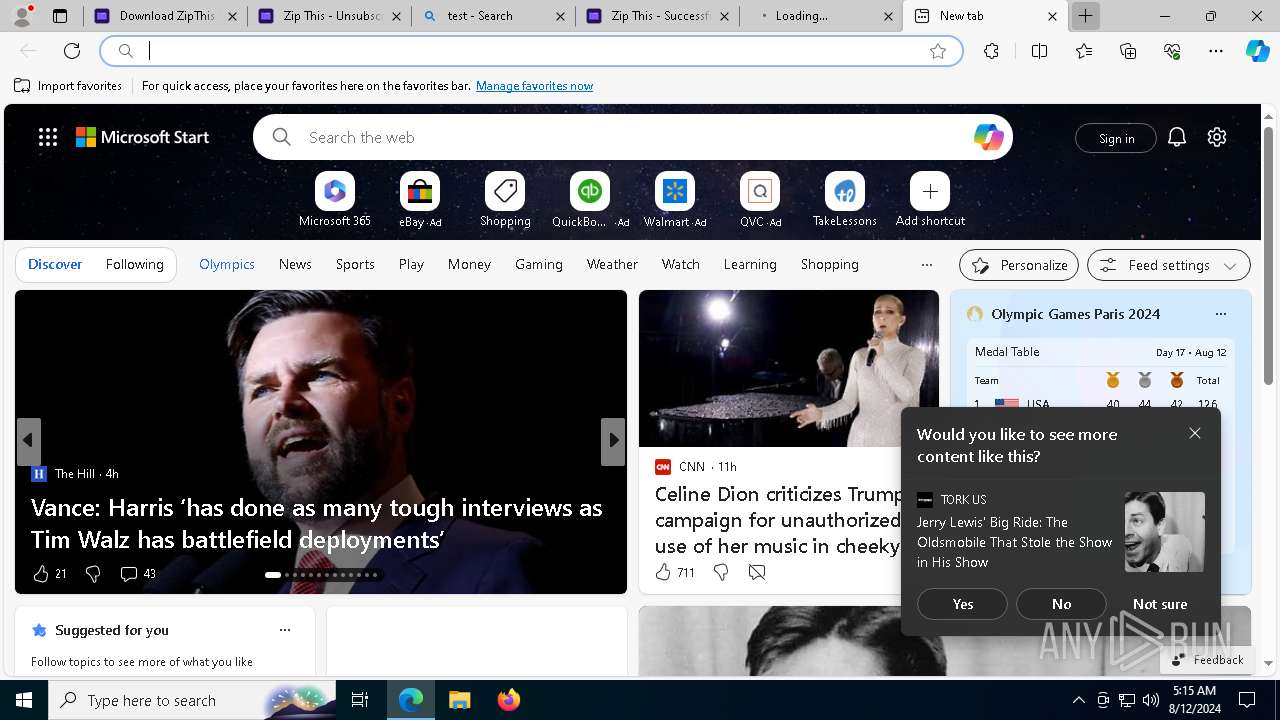Show hidden system tray icons

(x=1078, y=700)
